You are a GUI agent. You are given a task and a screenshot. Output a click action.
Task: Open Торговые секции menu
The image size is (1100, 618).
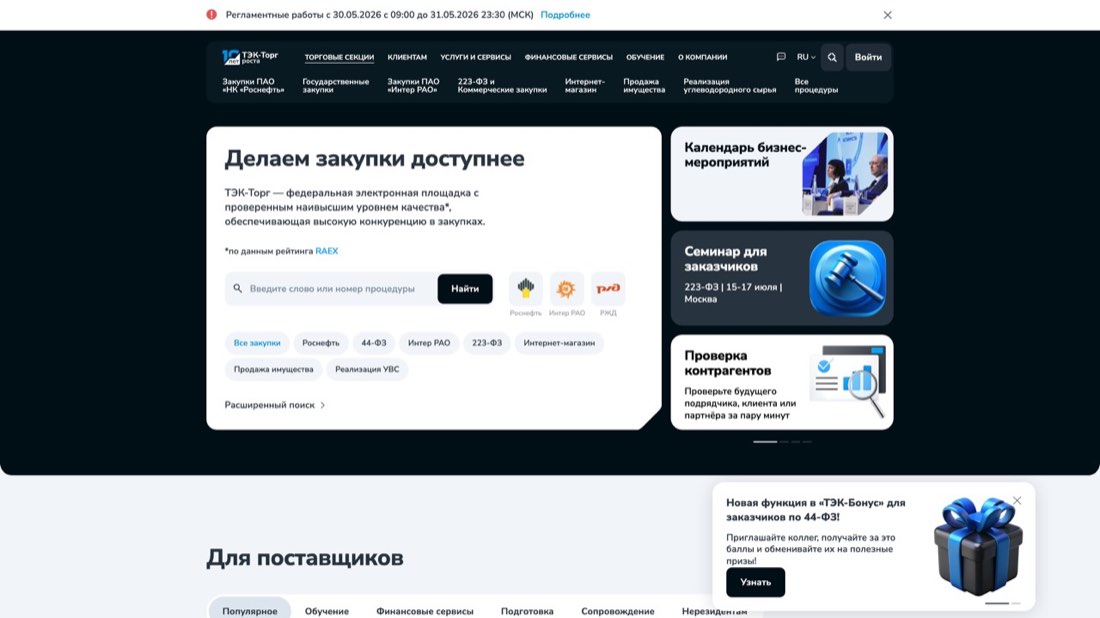[339, 57]
